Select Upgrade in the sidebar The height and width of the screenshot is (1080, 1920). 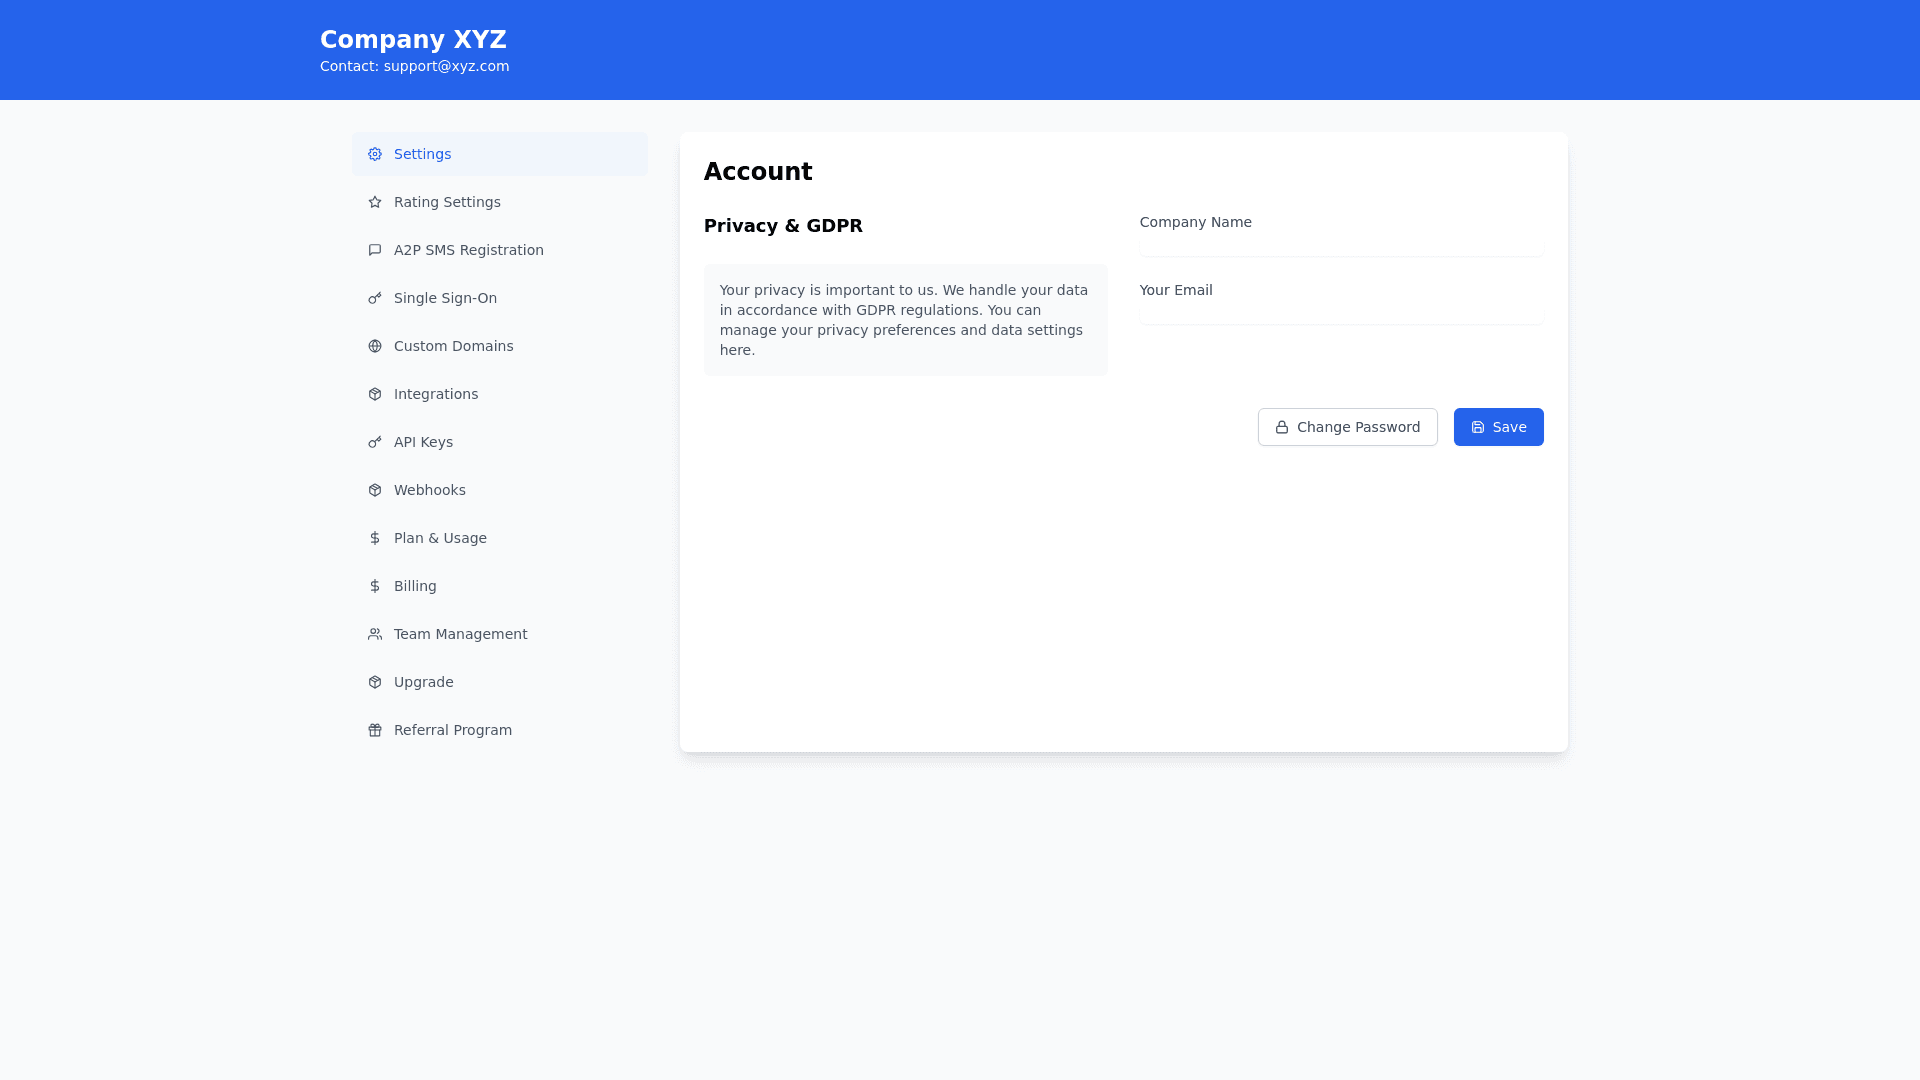pyautogui.click(x=423, y=682)
